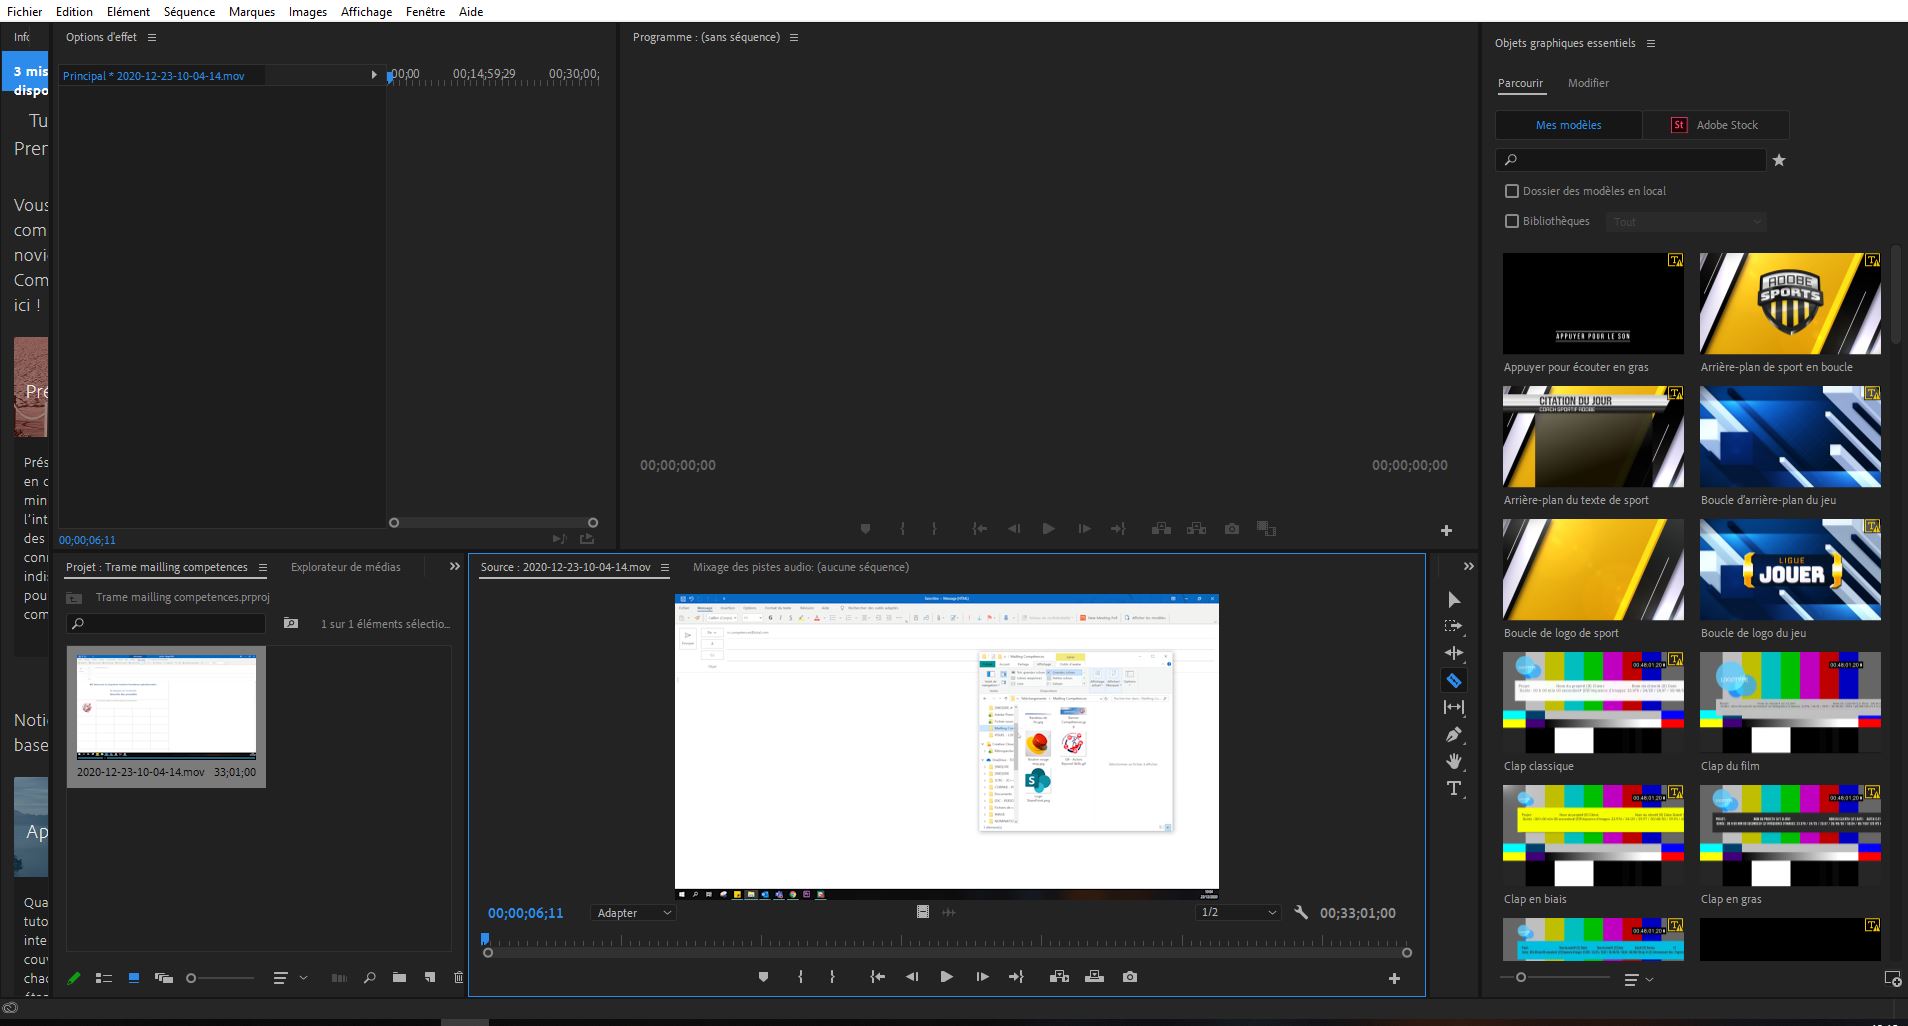Select the Razor tool in the tools panel

pos(1454,681)
